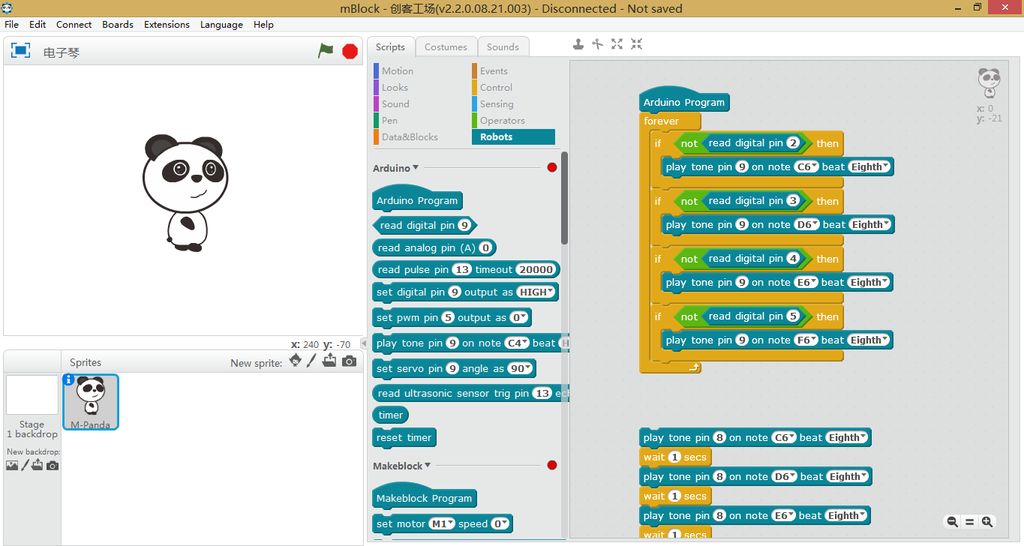Select the Looks block category

point(394,88)
